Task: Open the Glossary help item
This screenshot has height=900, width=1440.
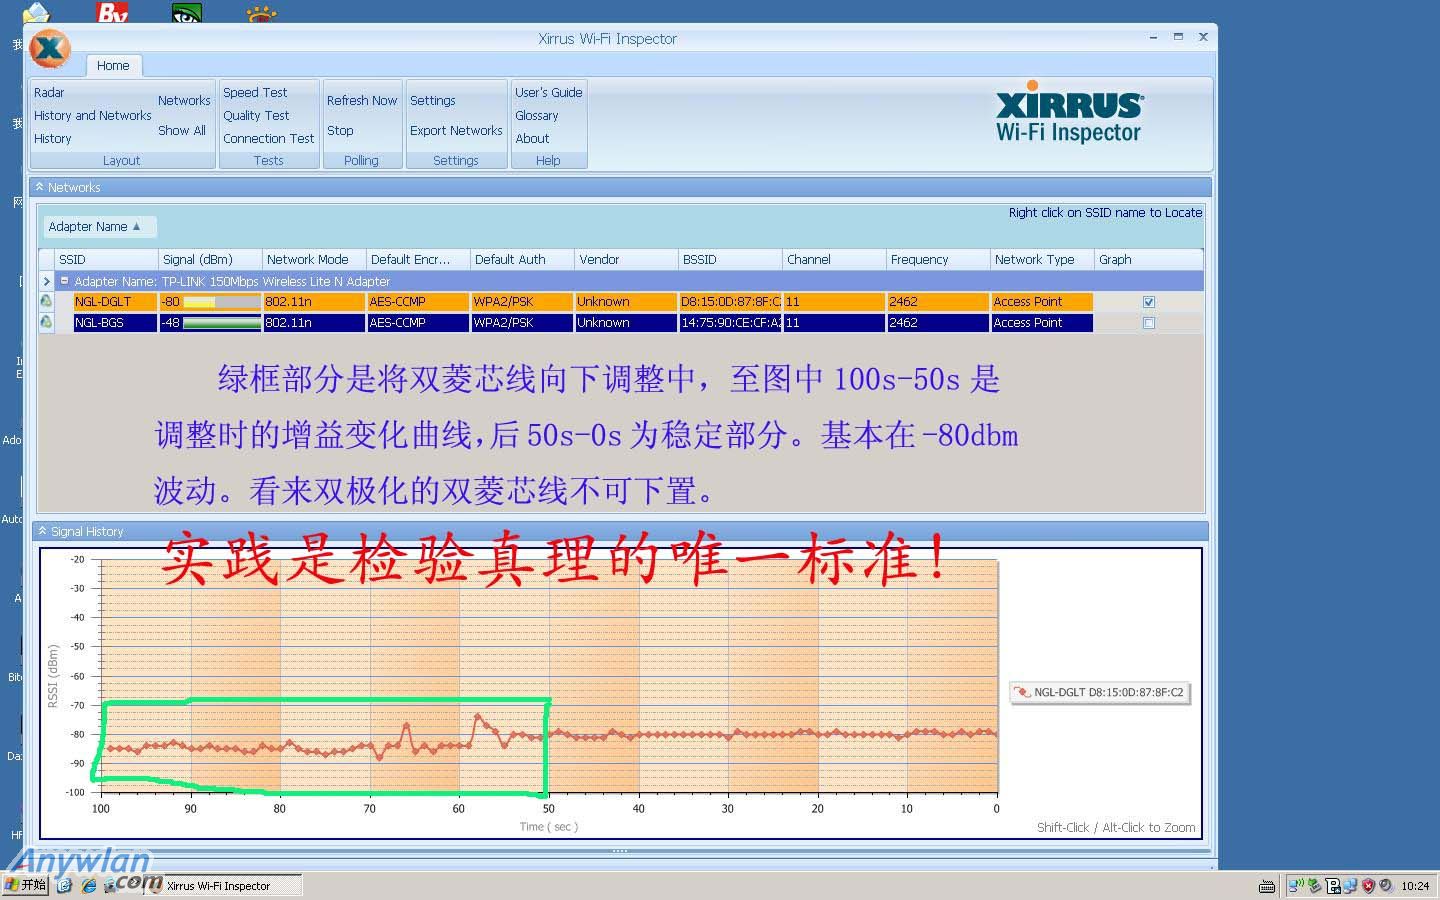Action: click(537, 115)
